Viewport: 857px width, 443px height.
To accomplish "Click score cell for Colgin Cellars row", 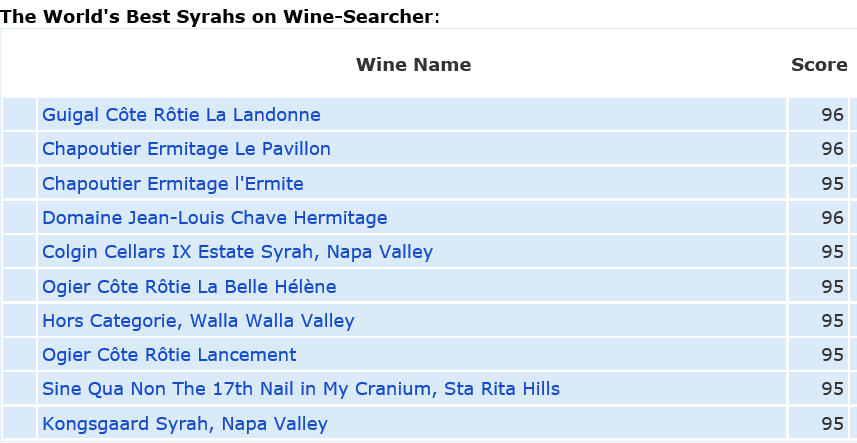I will pos(818,252).
